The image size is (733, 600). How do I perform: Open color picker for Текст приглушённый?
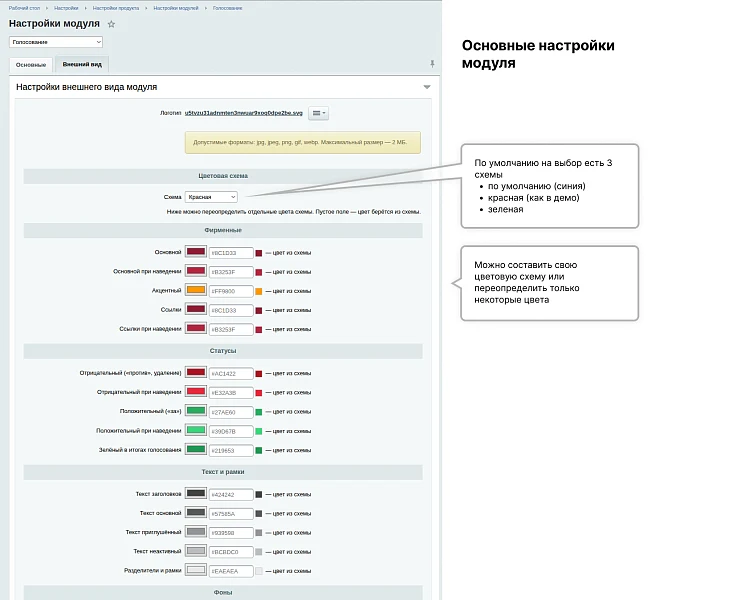(196, 532)
